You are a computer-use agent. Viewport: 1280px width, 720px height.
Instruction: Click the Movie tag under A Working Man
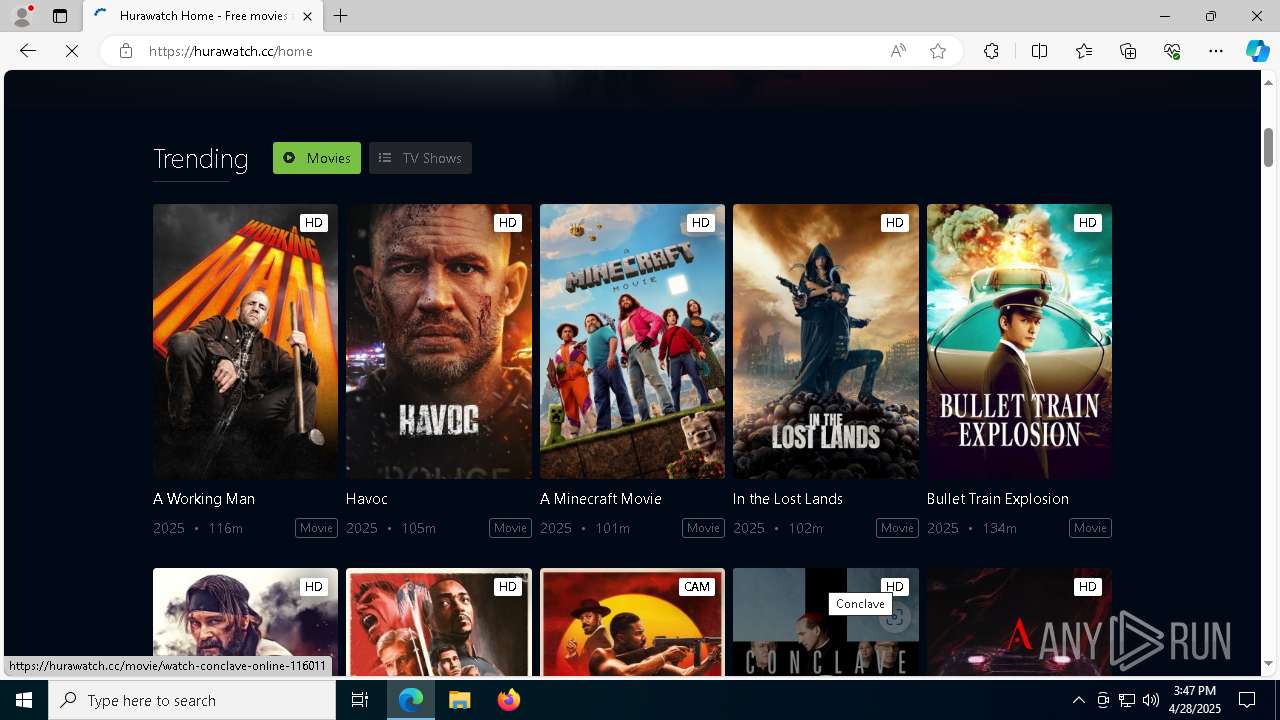tap(316, 528)
